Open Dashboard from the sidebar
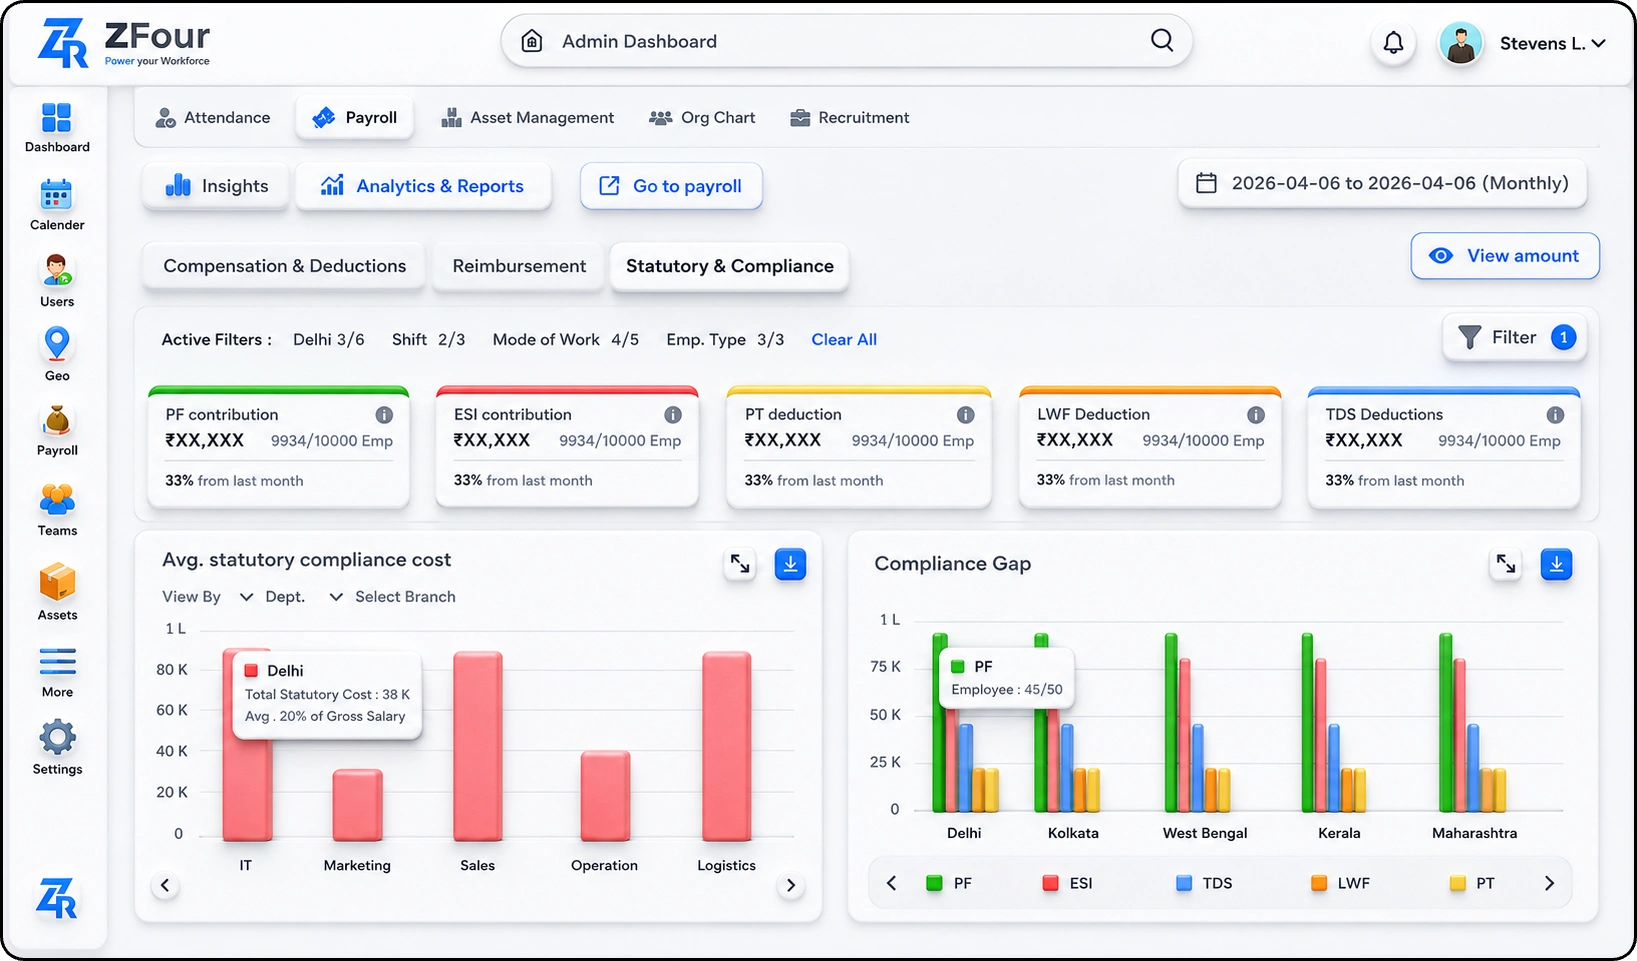This screenshot has height=961, width=1637. point(57,127)
